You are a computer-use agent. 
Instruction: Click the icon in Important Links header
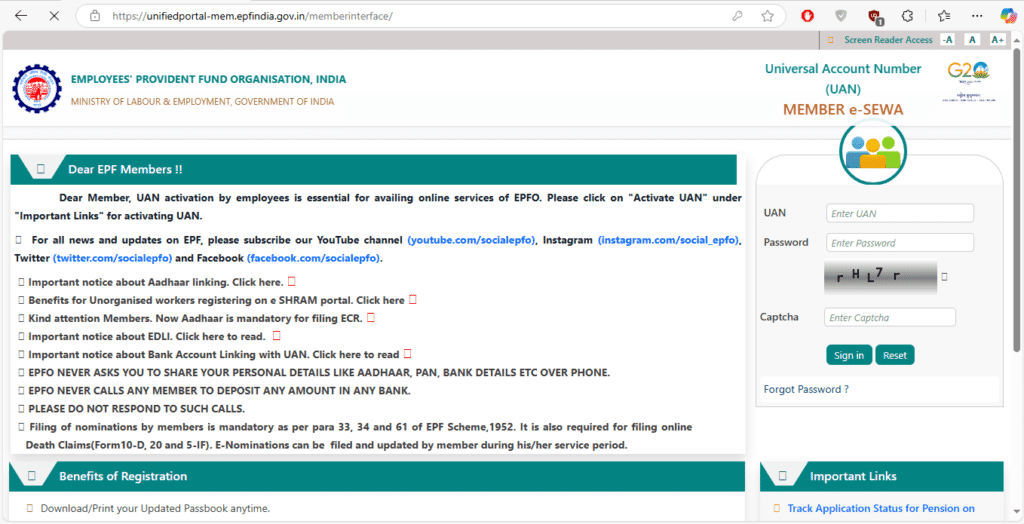[x=782, y=476]
